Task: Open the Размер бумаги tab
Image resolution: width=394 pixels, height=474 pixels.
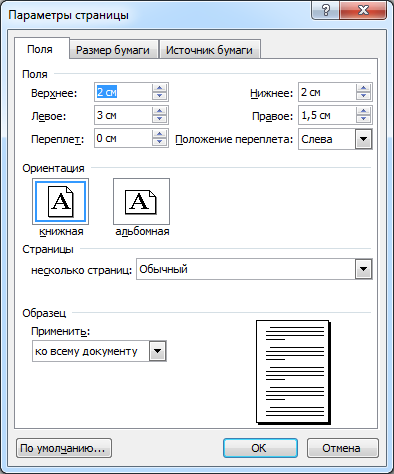Action: point(113,50)
